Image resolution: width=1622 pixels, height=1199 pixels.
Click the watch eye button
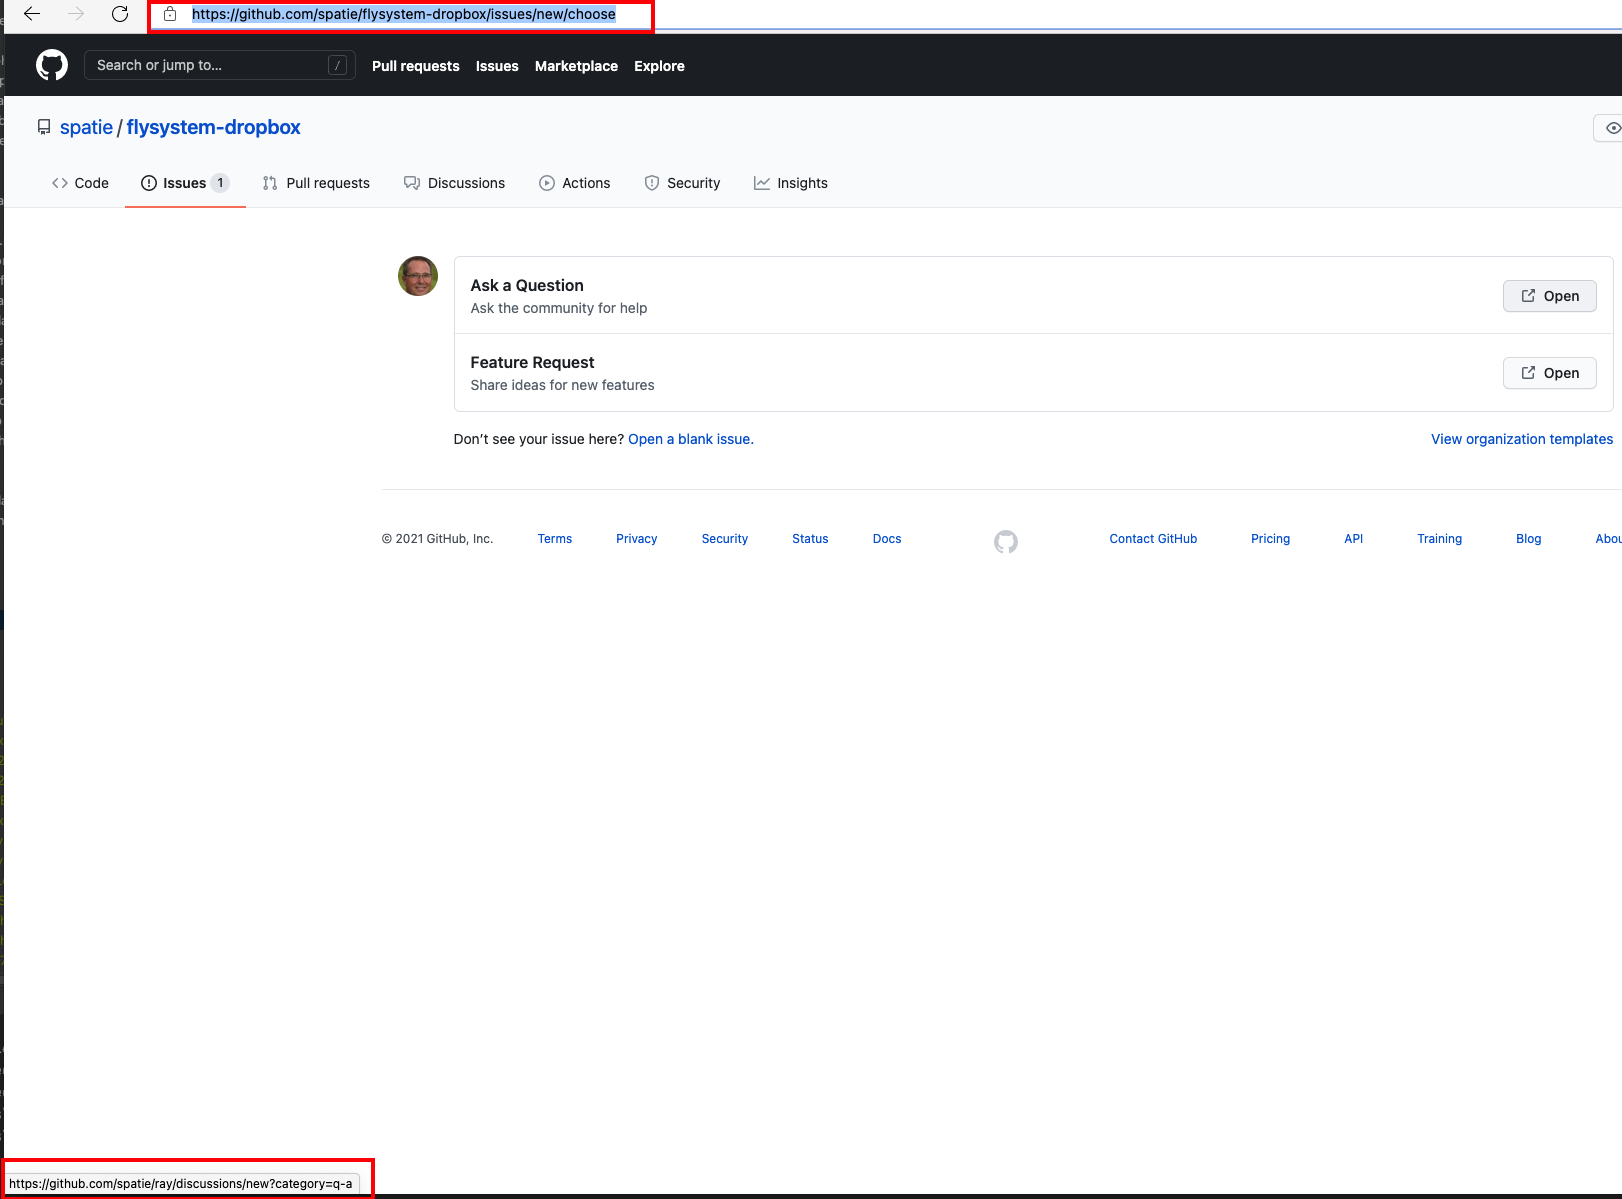click(x=1608, y=128)
